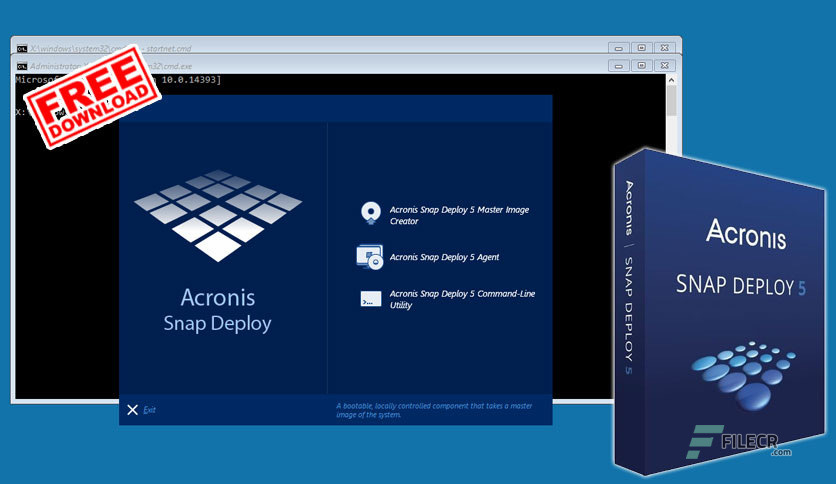Choose Acronis Snap Deploy 5 Command-Line Utility

(462, 299)
